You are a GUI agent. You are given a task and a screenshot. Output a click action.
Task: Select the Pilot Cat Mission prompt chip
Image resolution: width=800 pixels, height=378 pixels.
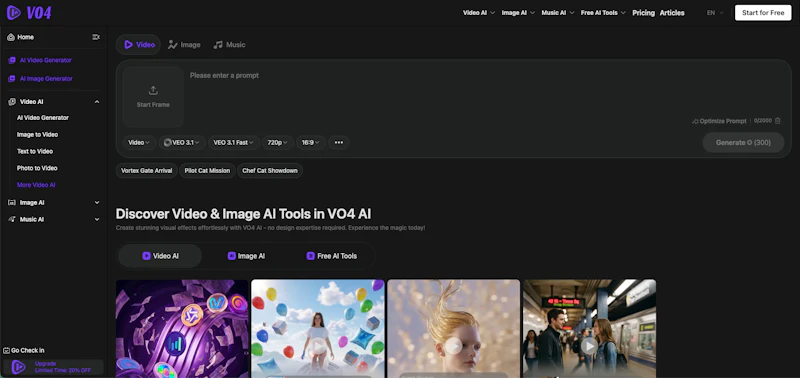click(207, 170)
